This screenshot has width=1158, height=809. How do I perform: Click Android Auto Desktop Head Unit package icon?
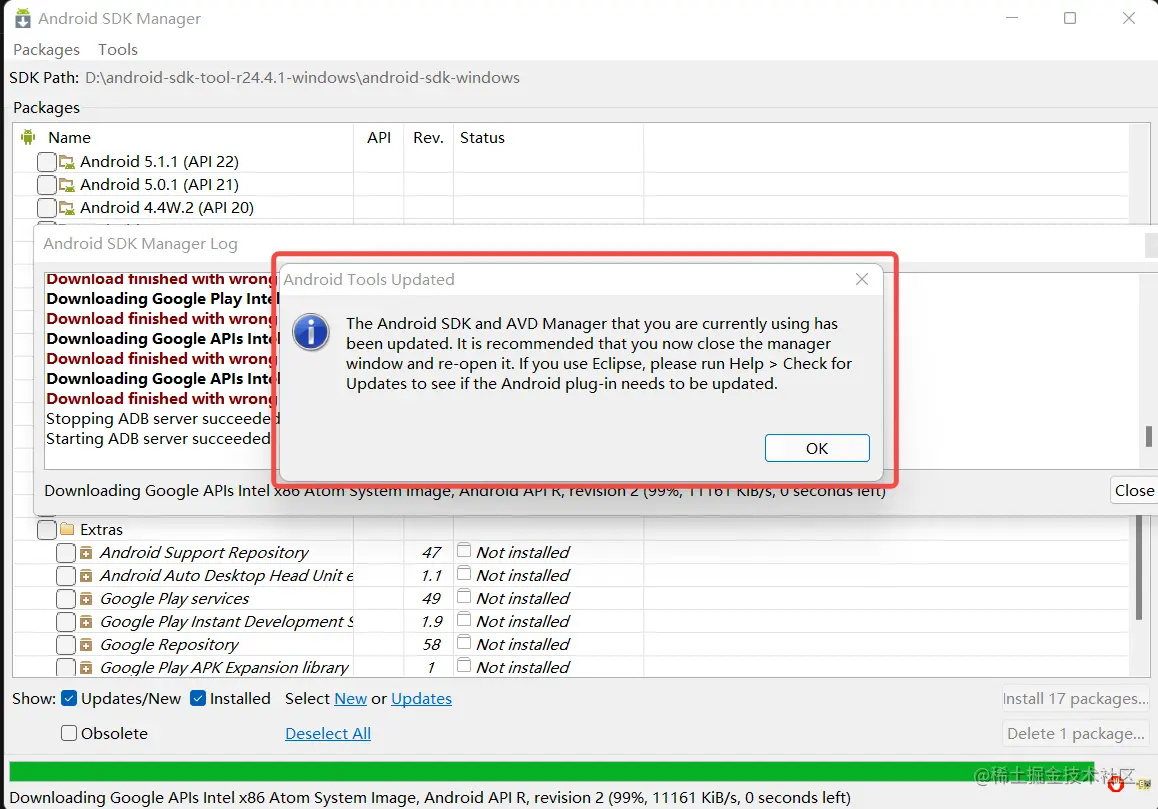86,576
